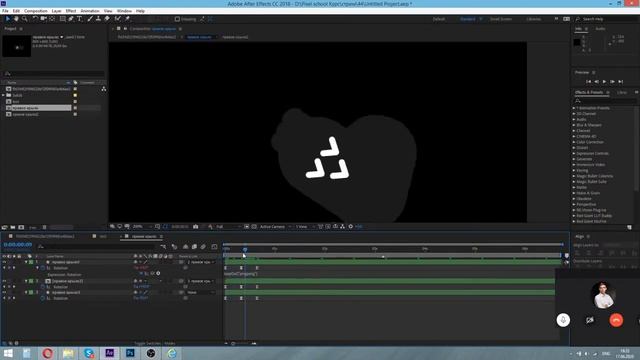Viewport: 640px width, 360px height.
Task: Toggle Rotation stopwatch of layer 2
Action: pyautogui.click(x=43, y=287)
